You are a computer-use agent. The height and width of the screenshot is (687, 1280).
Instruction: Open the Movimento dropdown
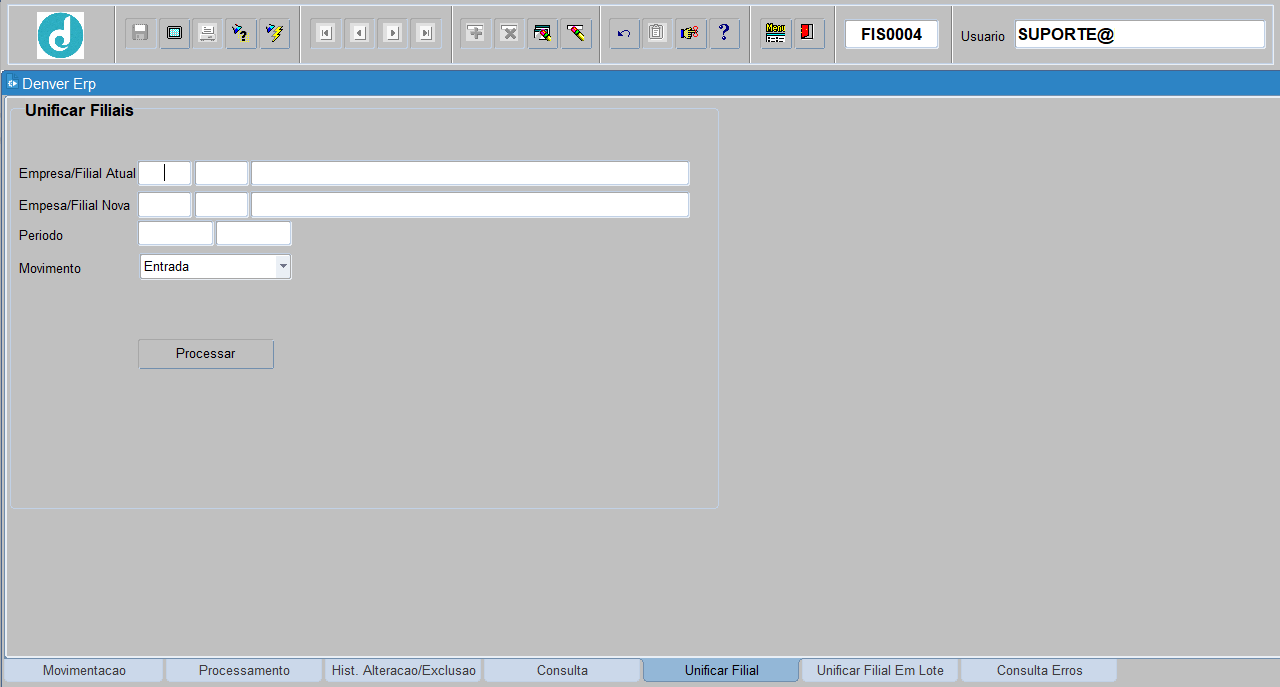[x=283, y=267]
